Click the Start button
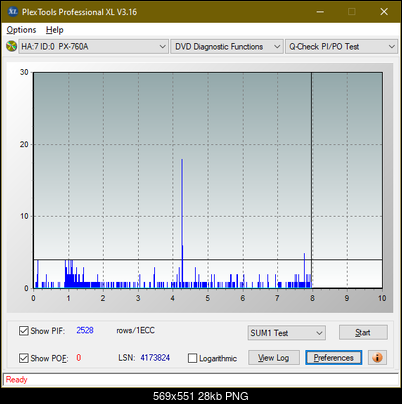The width and height of the screenshot is (402, 404). click(363, 332)
